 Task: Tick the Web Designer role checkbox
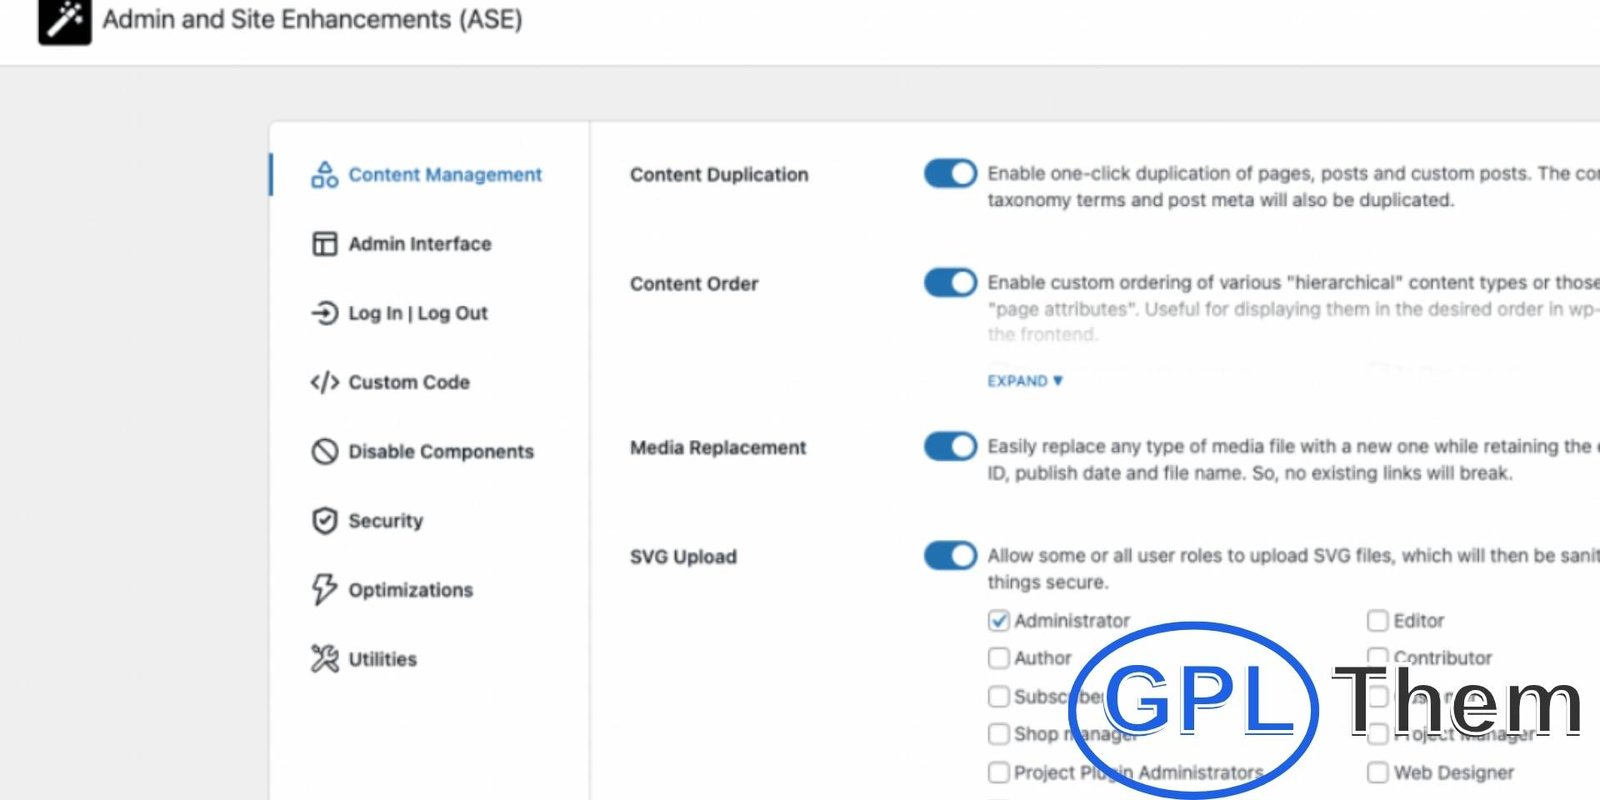[1377, 772]
